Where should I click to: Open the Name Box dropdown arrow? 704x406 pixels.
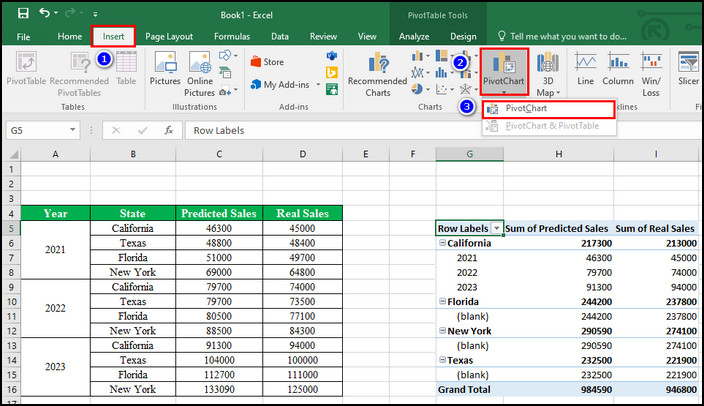pos(73,130)
